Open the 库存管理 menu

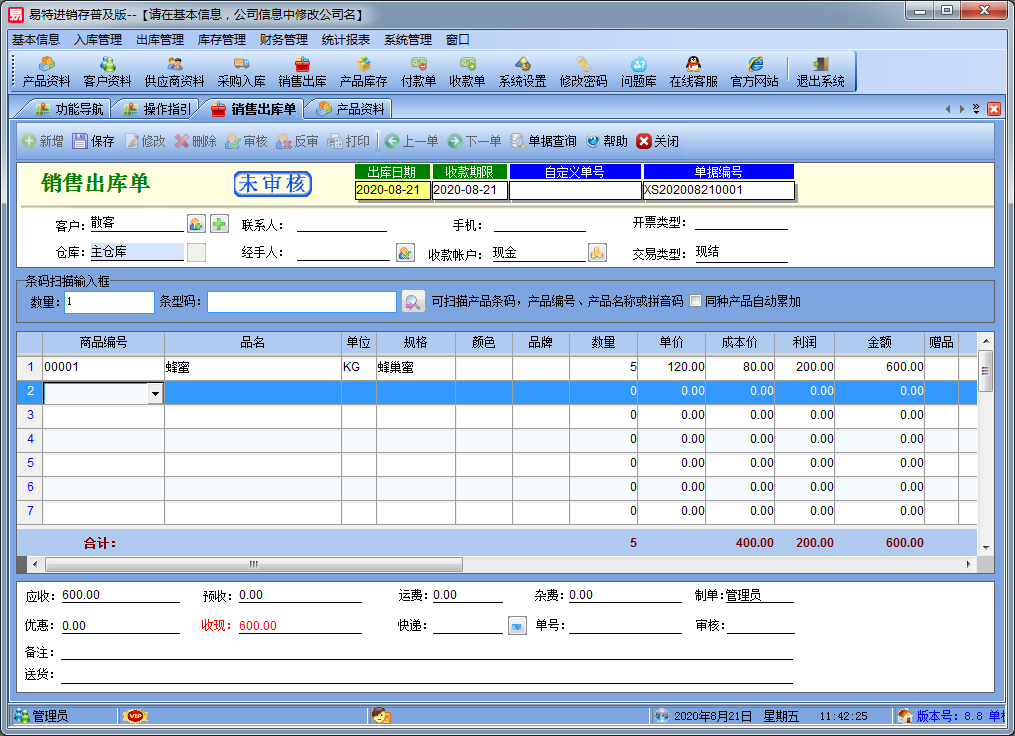[x=221, y=40]
